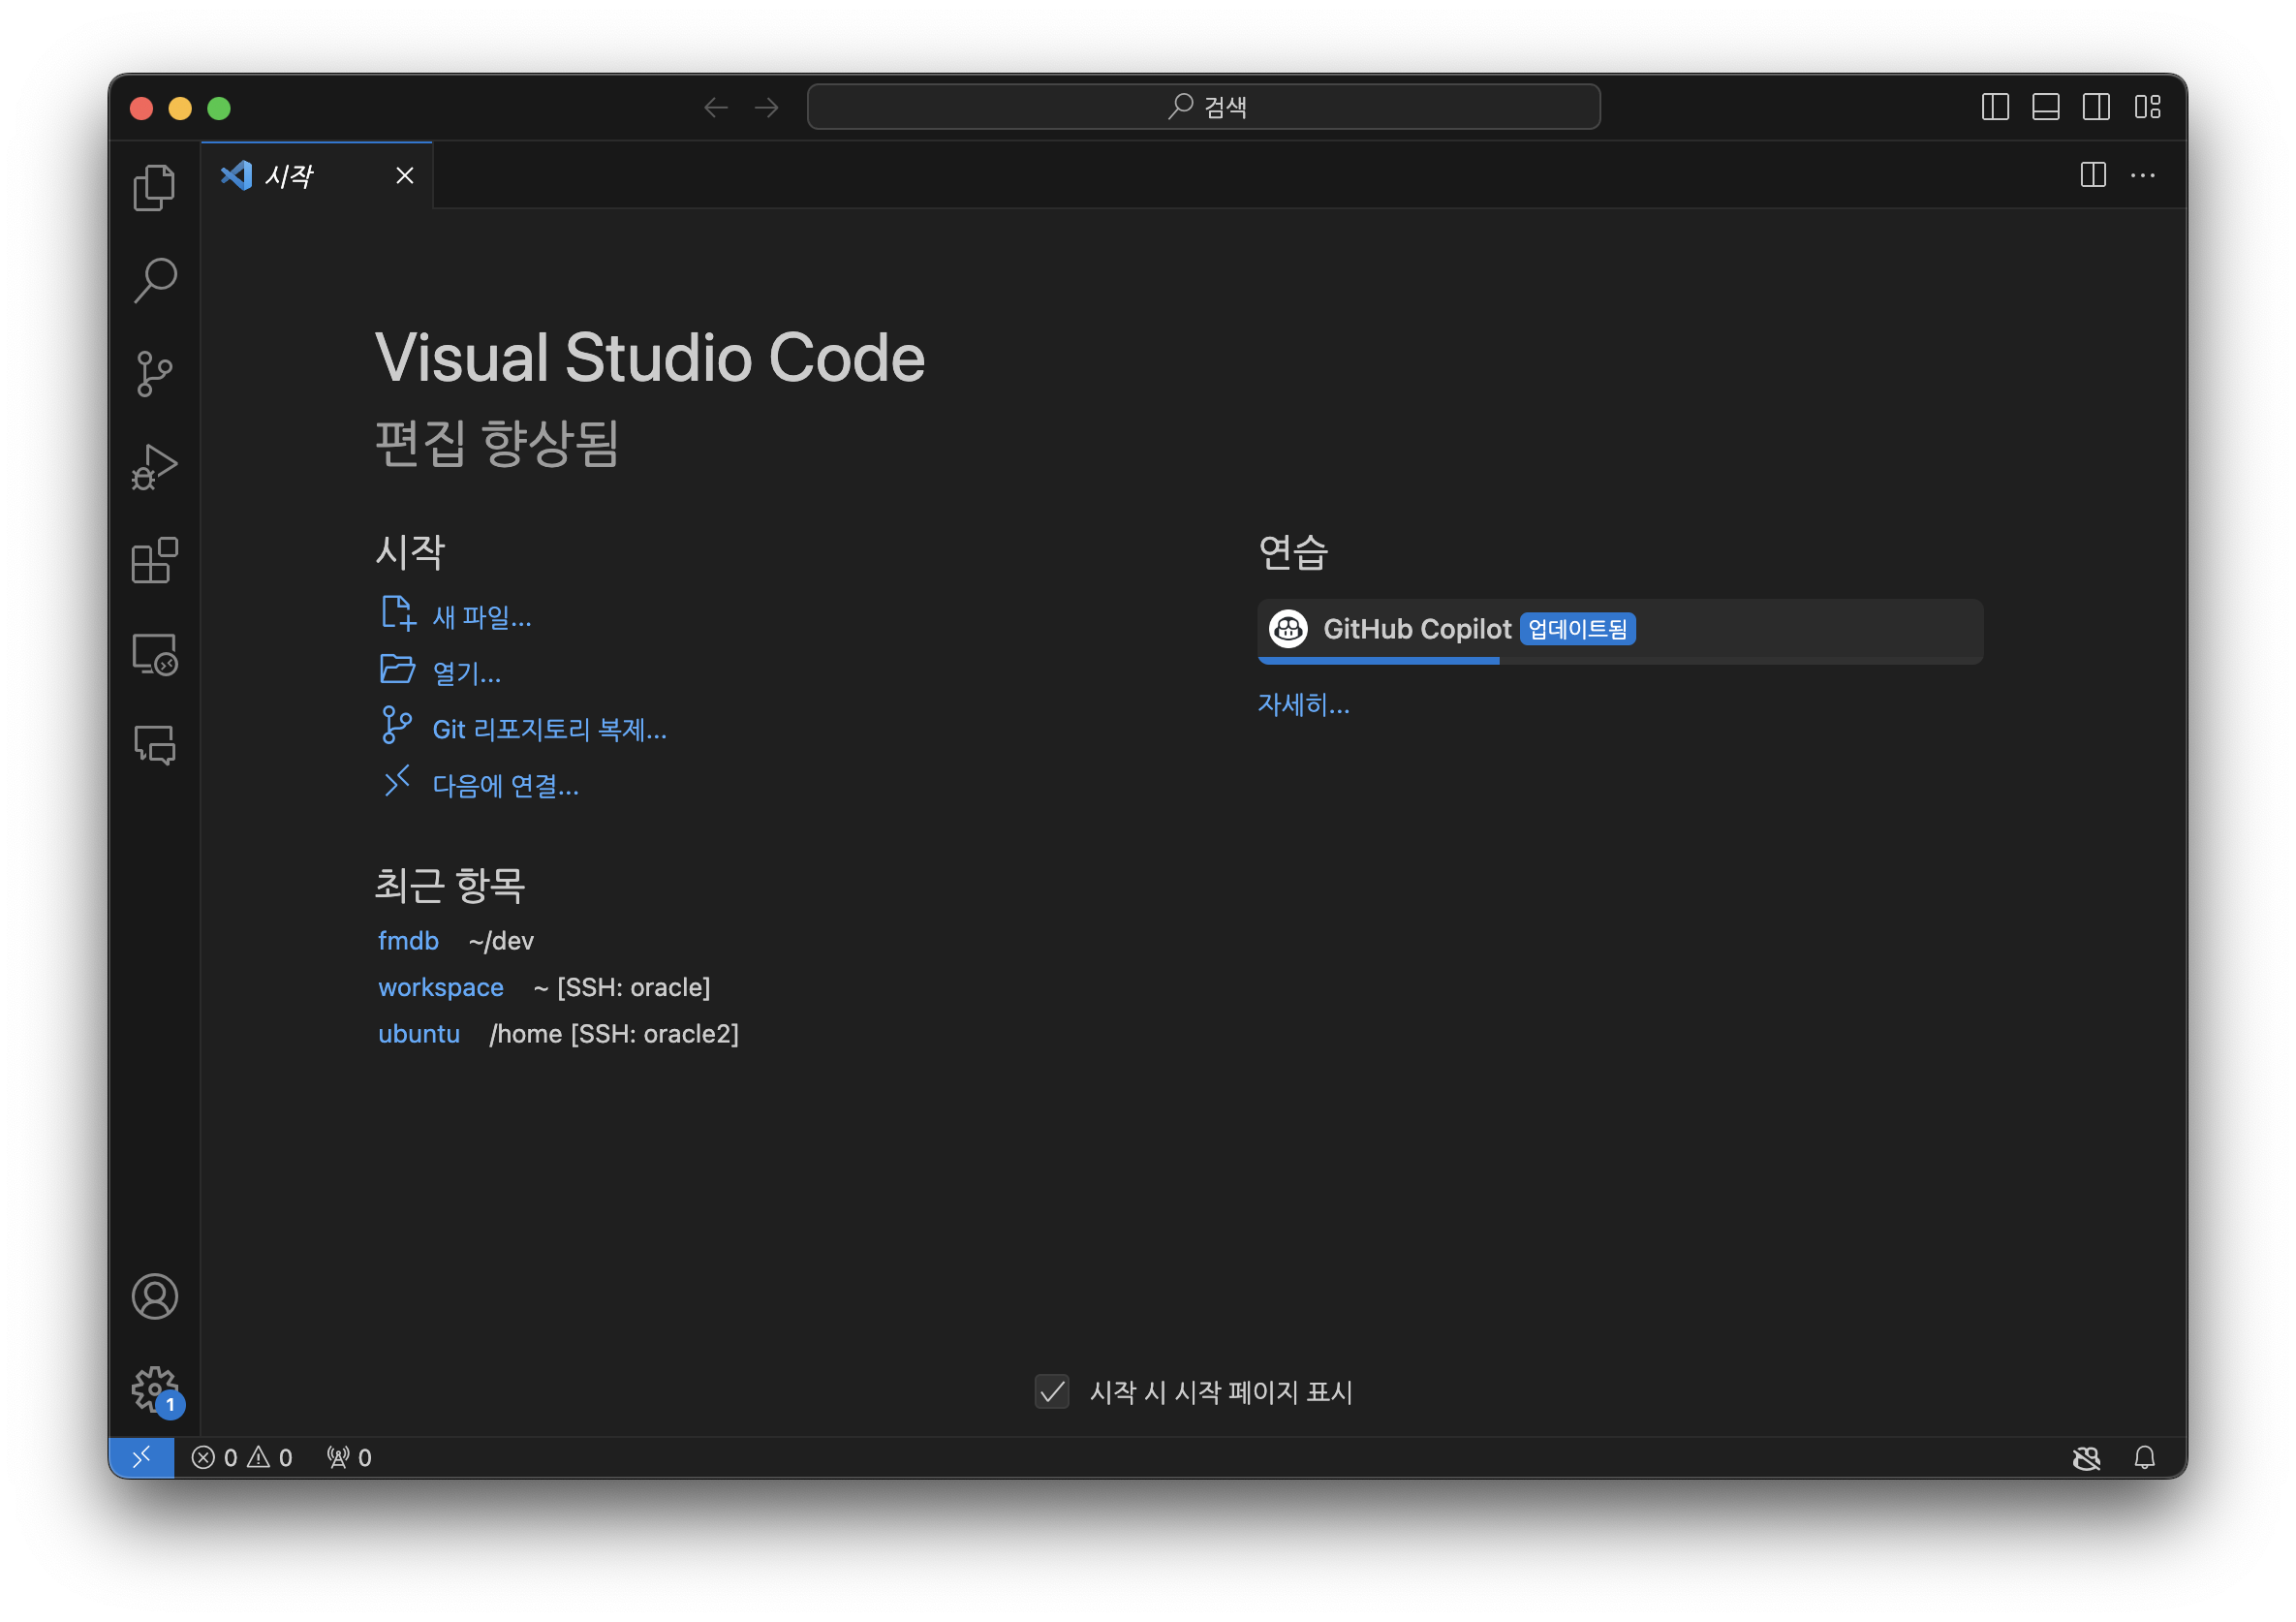Toggle the secondary side bar layout button
This screenshot has width=2296, height=1622.
(x=2097, y=107)
